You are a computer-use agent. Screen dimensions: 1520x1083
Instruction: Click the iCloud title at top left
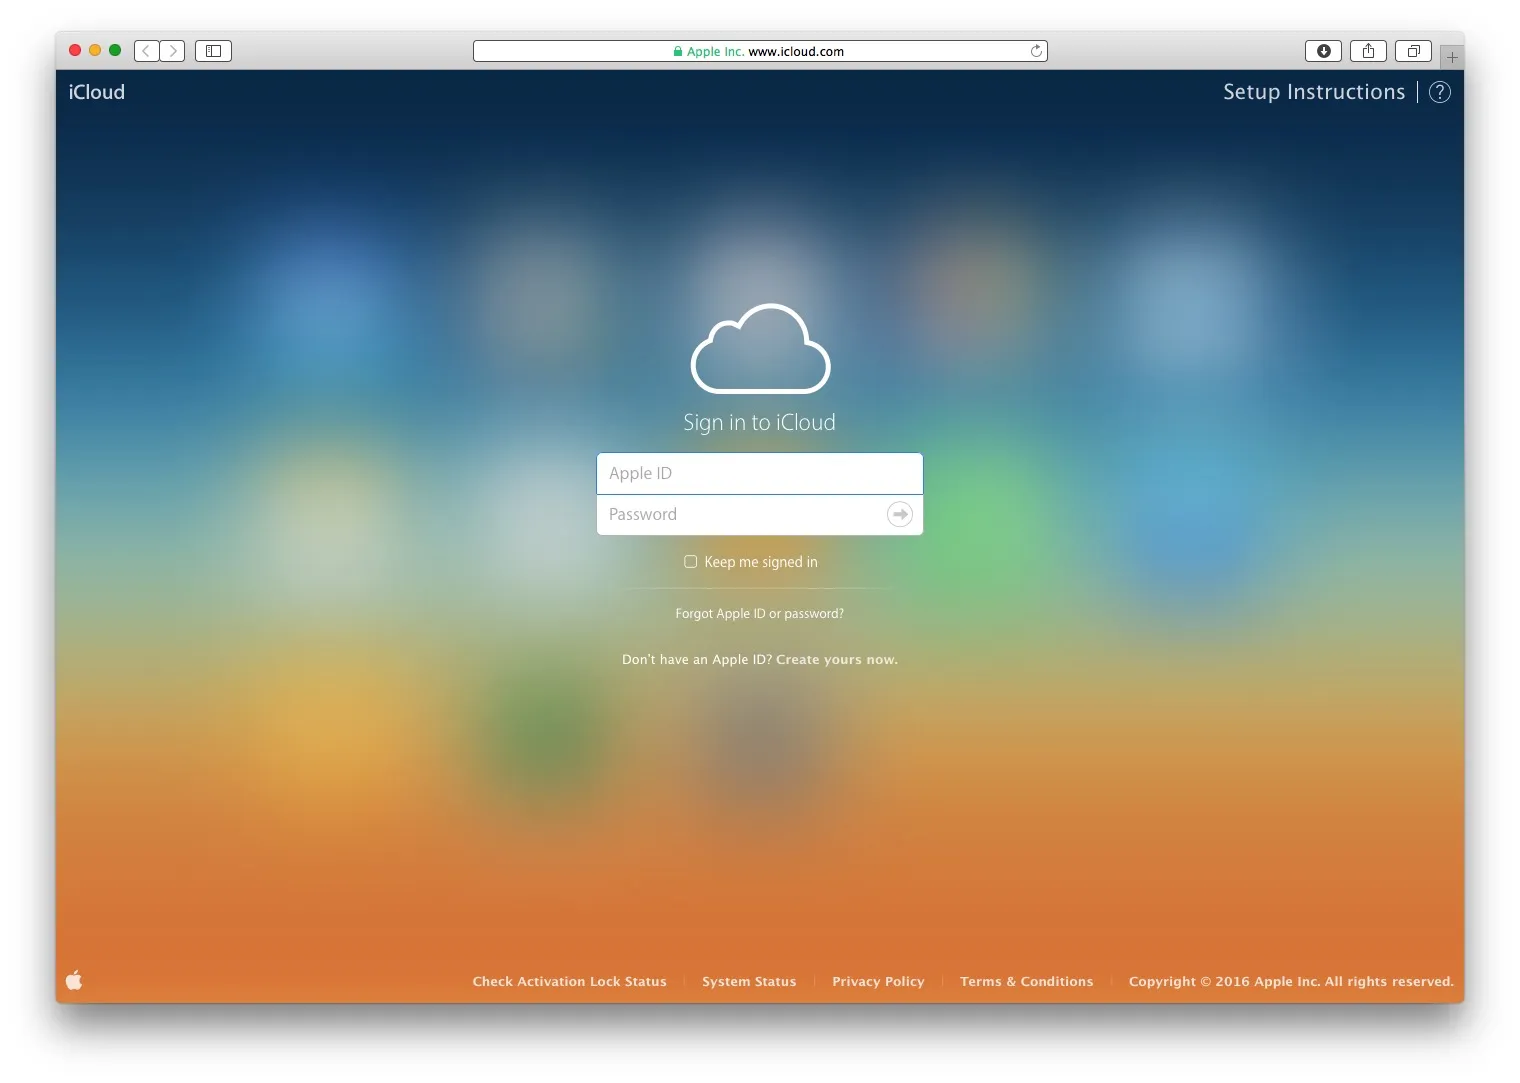(97, 92)
